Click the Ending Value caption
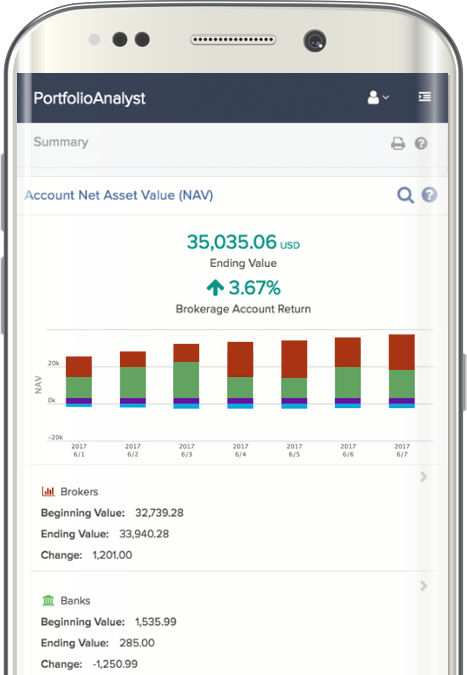The height and width of the screenshot is (675, 467). 243,263
